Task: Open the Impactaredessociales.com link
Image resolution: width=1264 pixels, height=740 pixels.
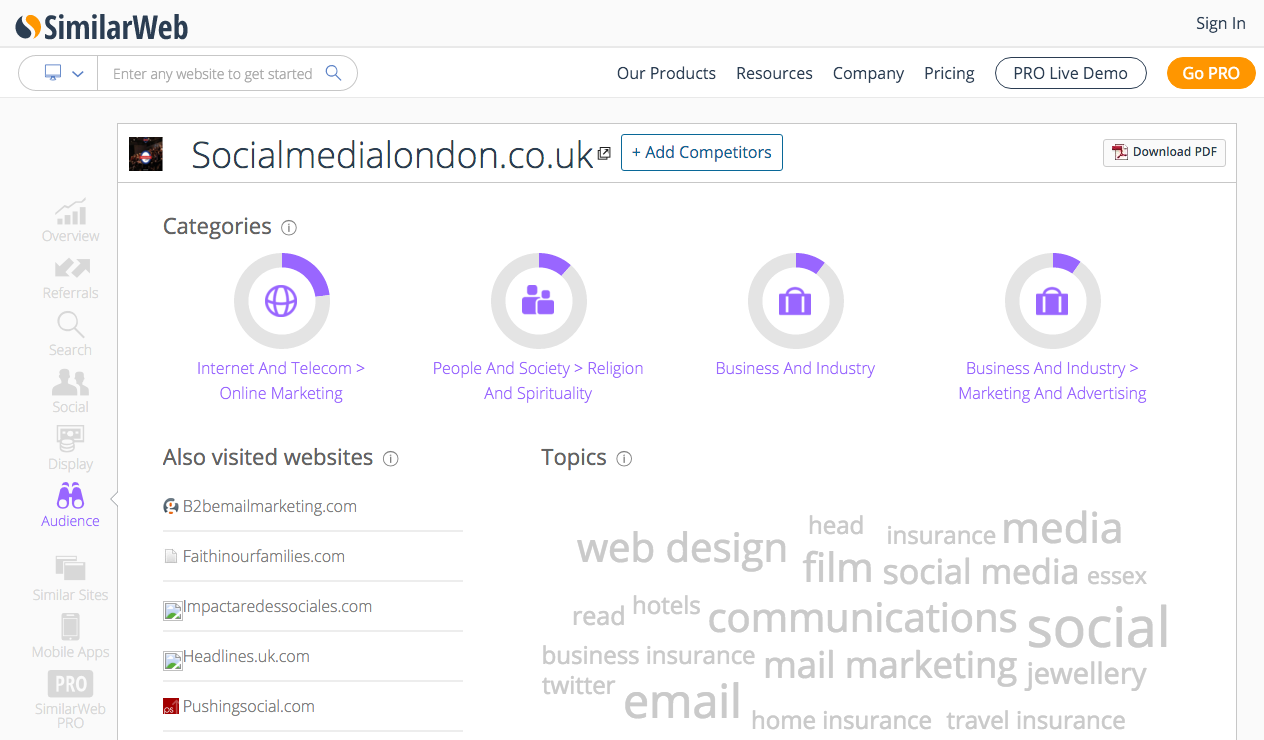Action: [277, 606]
